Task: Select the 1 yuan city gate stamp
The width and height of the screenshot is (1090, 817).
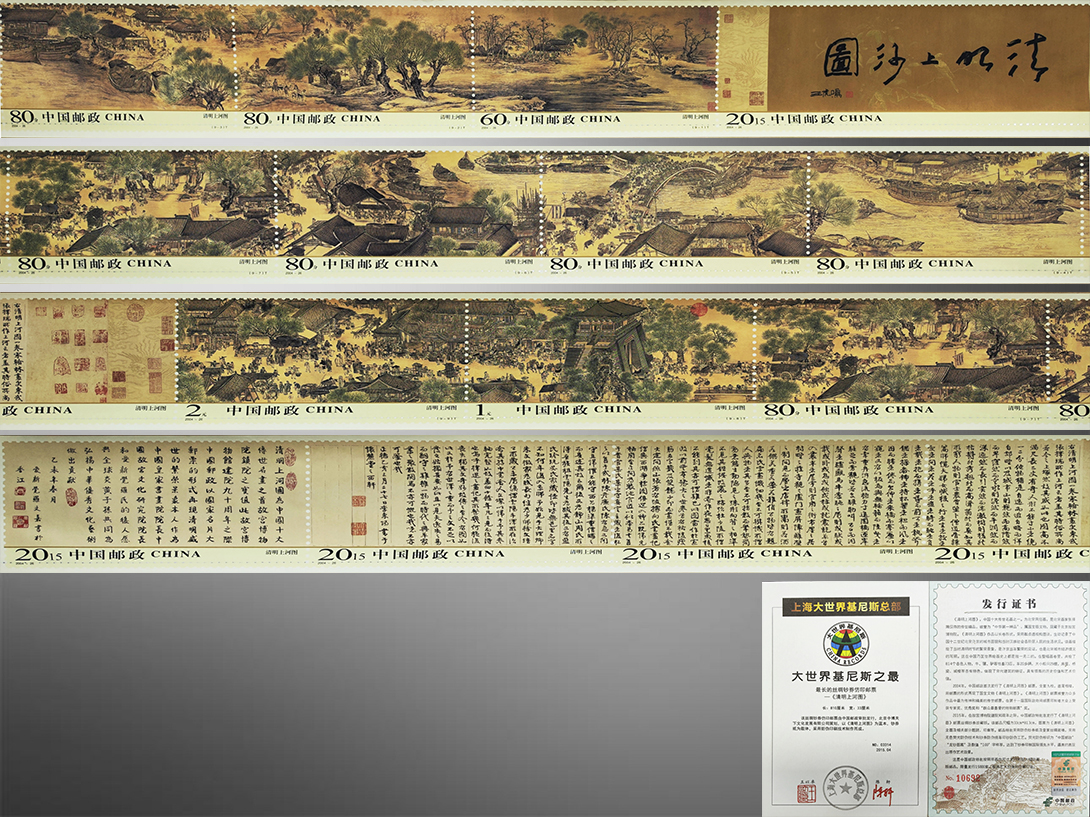Action: 612,360
